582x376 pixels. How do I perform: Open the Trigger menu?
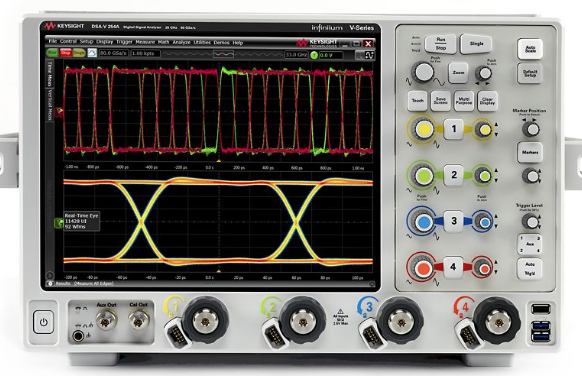pyautogui.click(x=124, y=42)
